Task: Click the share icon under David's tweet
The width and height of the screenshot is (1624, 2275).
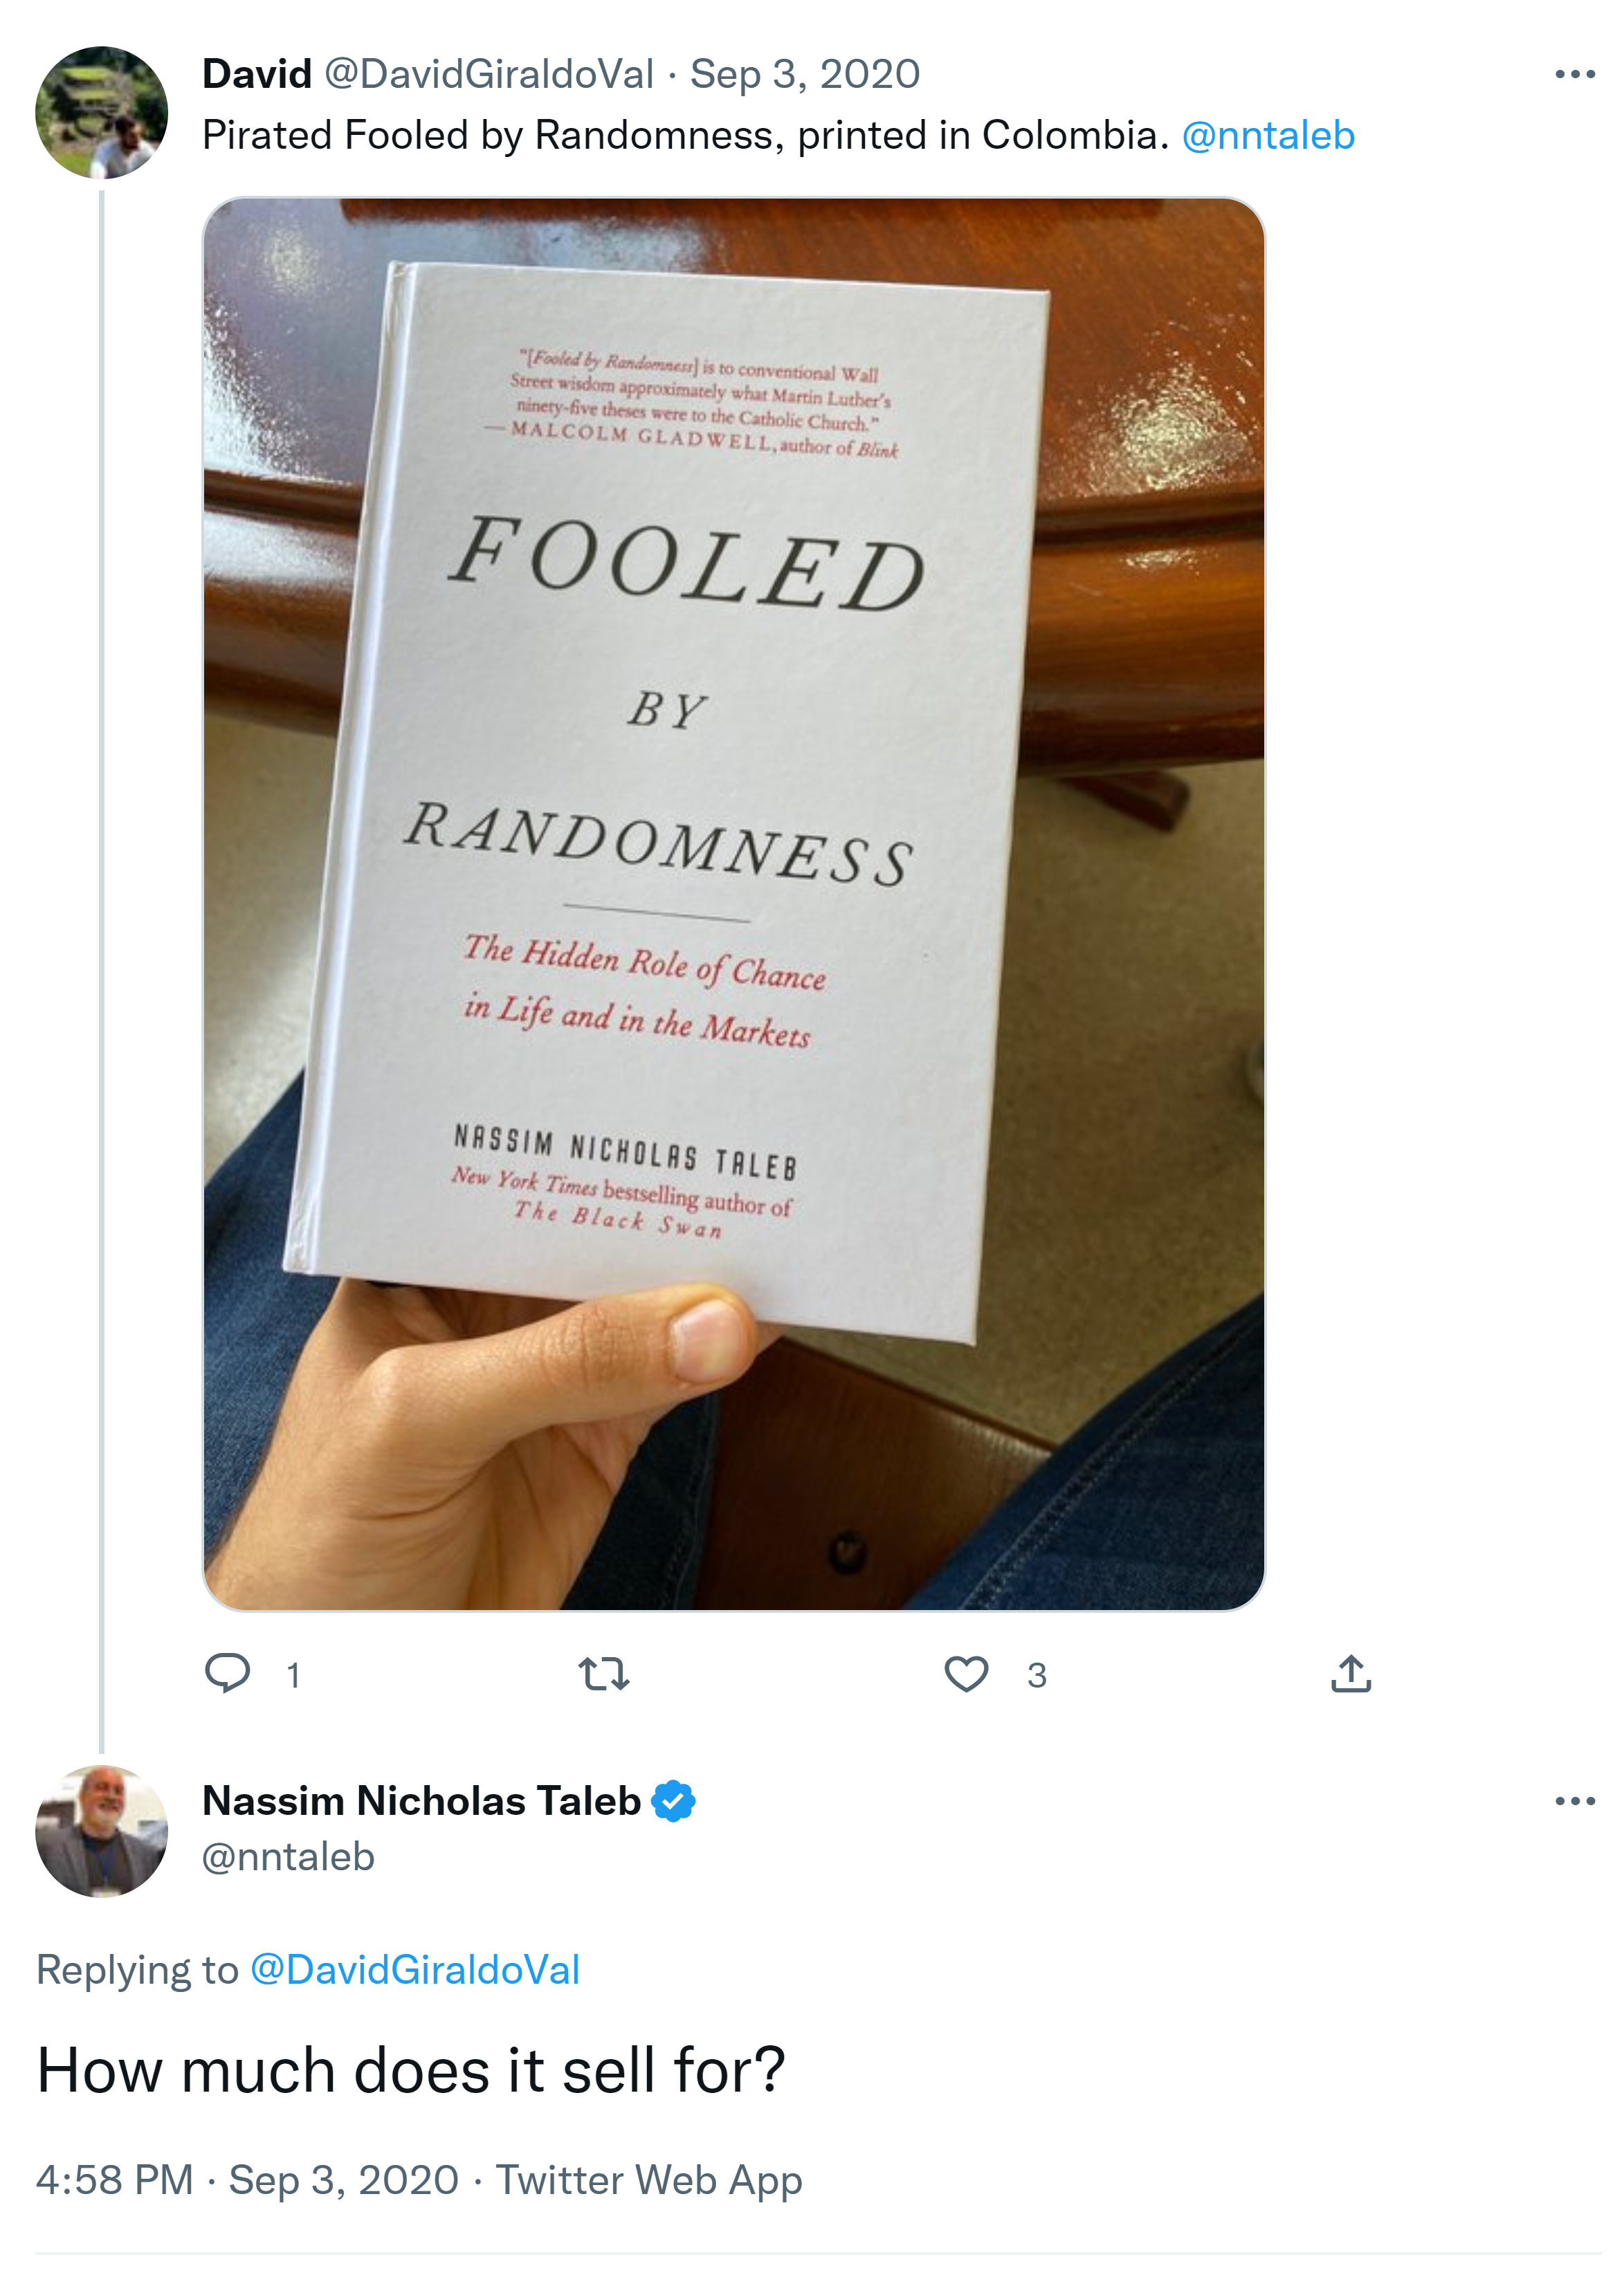Action: (x=1350, y=1673)
